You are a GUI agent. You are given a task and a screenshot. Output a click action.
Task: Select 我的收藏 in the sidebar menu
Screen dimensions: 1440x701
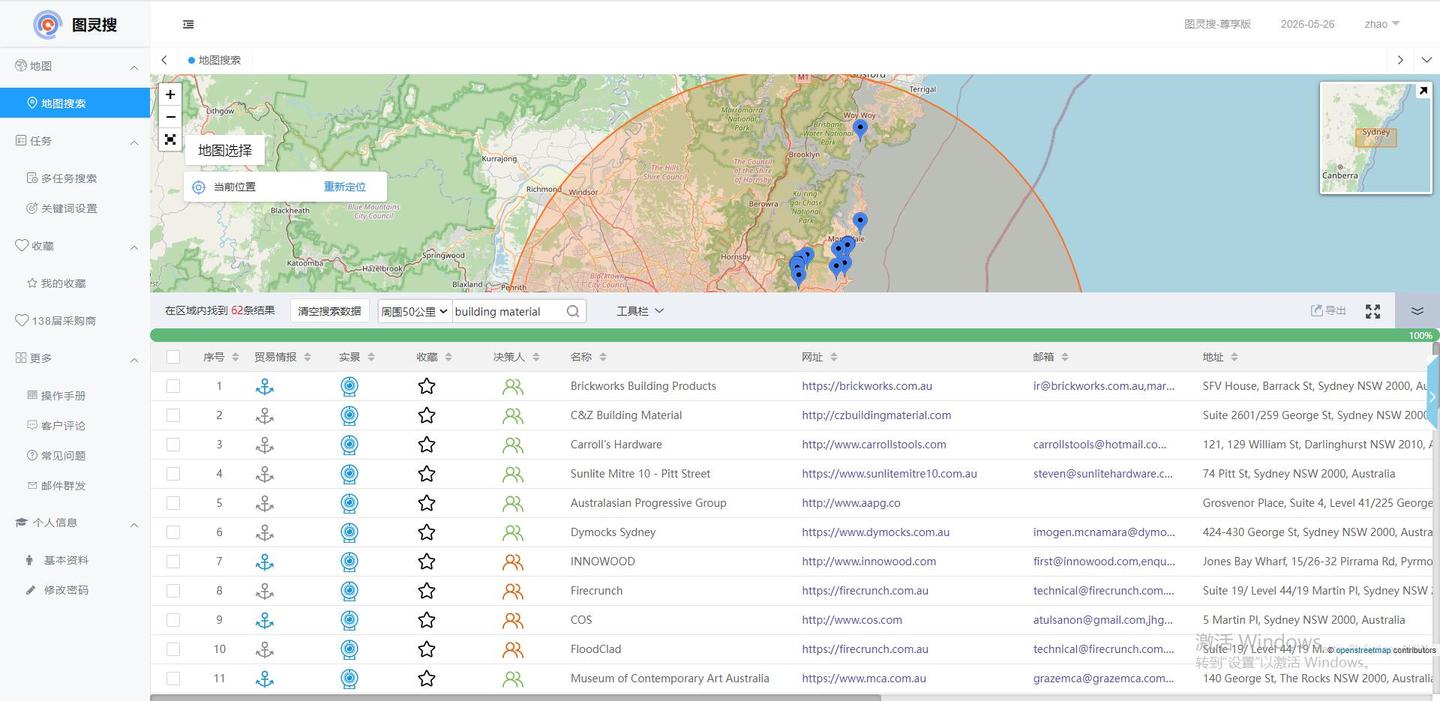tap(63, 283)
